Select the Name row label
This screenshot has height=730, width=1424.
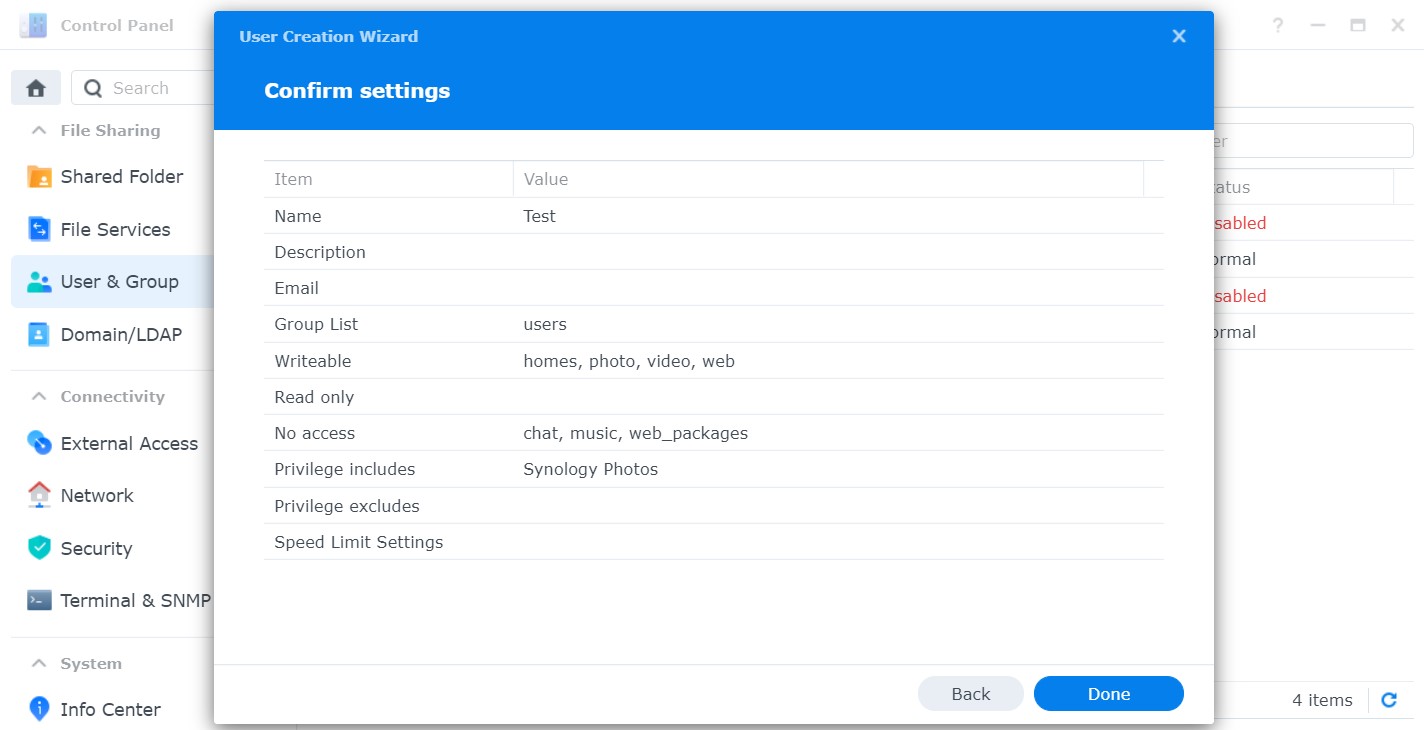click(298, 216)
